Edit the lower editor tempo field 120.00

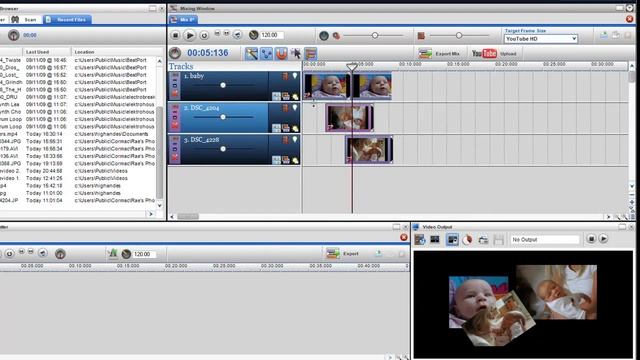pyautogui.click(x=144, y=254)
